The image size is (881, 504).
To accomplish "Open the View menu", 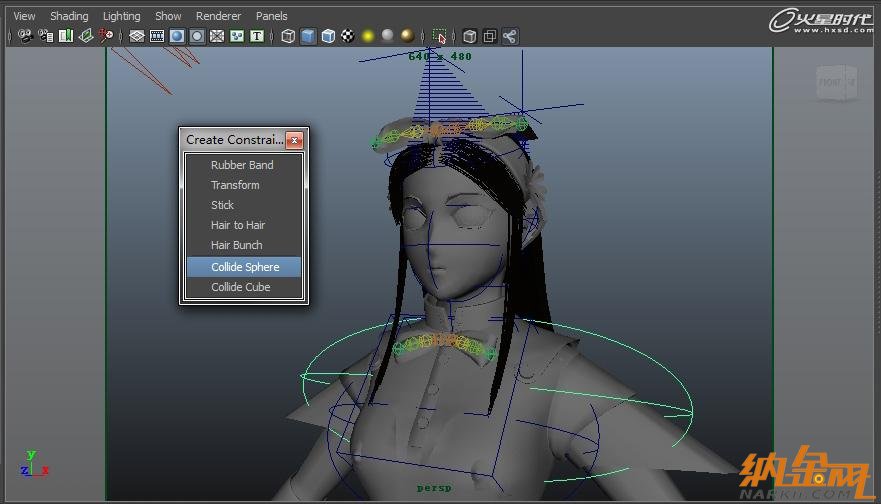I will [24, 16].
